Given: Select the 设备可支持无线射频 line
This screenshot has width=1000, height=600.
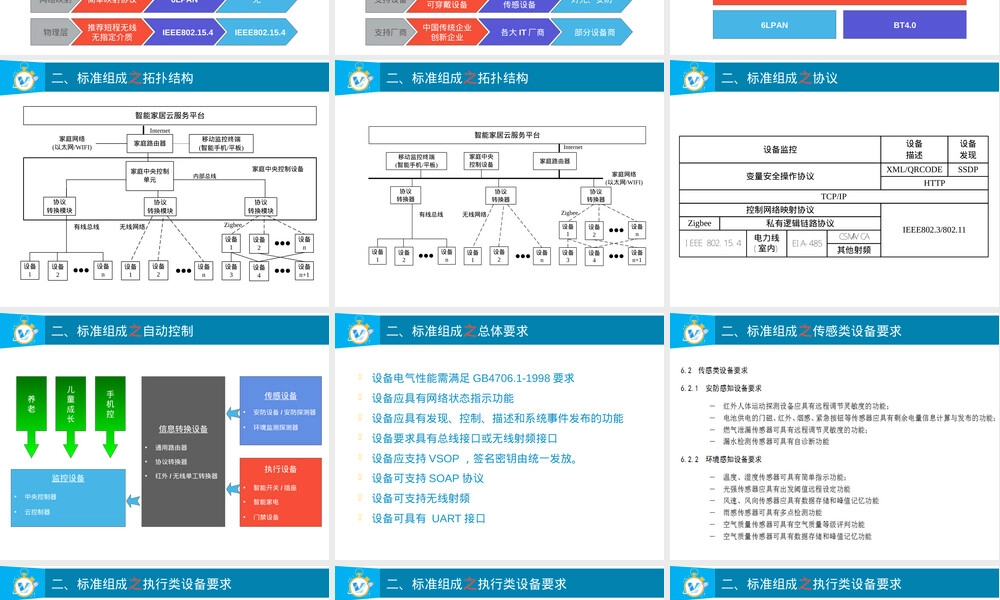Looking at the screenshot, I should click(x=420, y=499).
